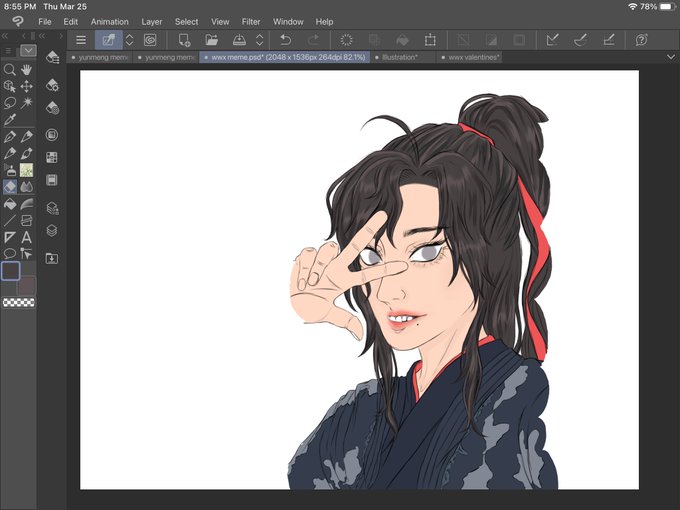Select the Correct line tool
The height and width of the screenshot is (510, 680).
[26, 253]
